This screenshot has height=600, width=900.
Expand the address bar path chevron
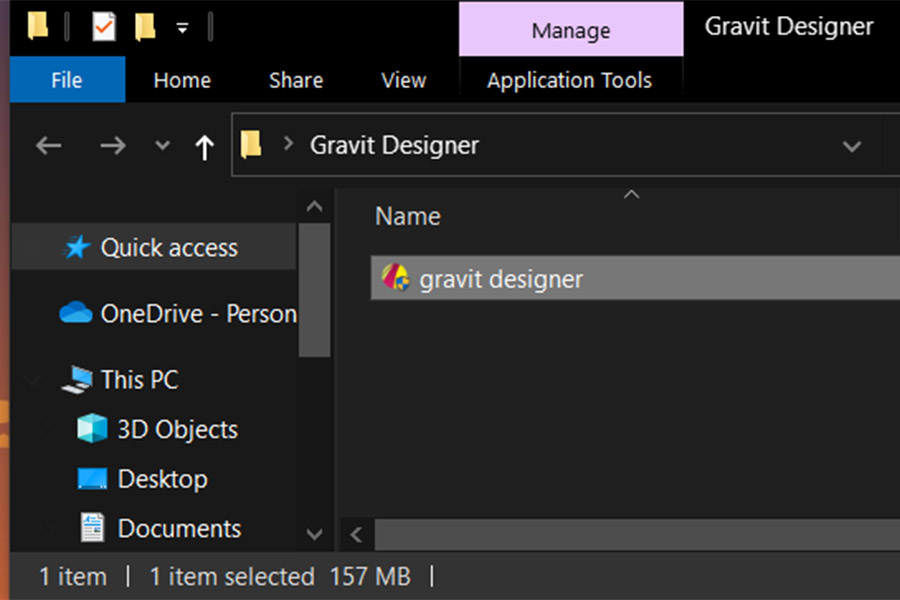tap(288, 144)
